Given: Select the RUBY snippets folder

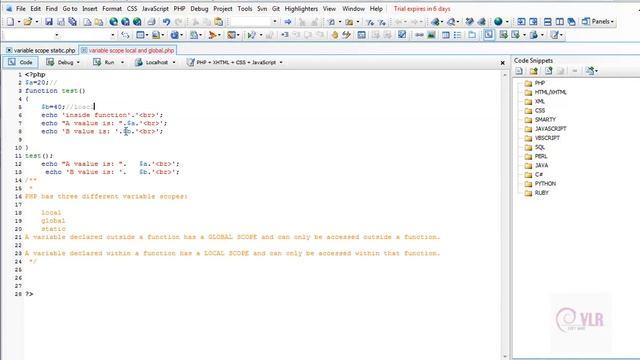Looking at the screenshot, I should pyautogui.click(x=537, y=193).
